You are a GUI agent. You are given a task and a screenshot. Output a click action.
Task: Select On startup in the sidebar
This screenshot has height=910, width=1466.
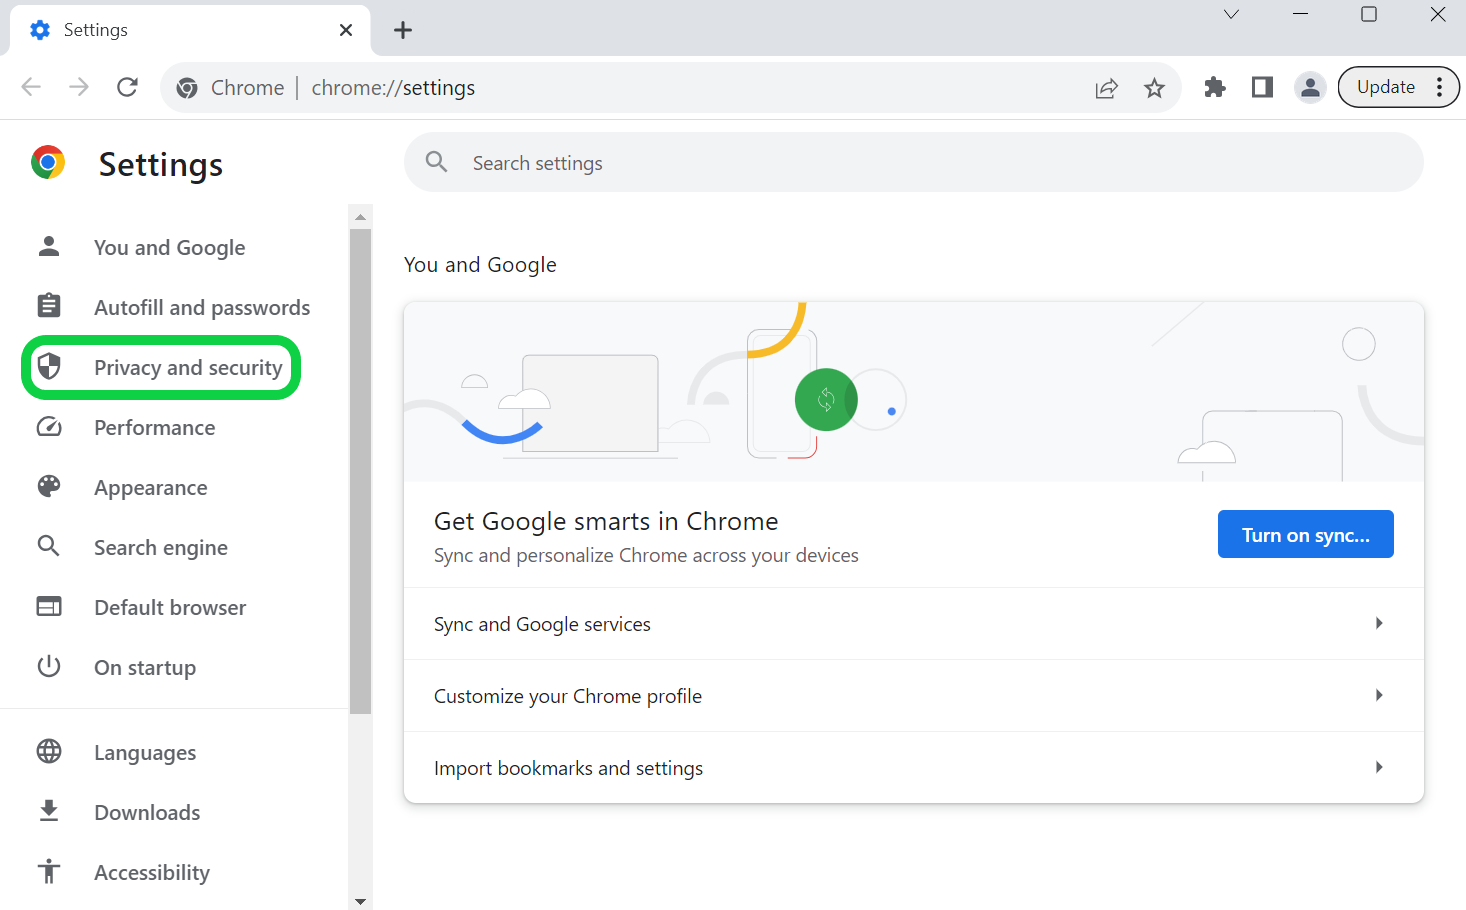[x=145, y=667]
